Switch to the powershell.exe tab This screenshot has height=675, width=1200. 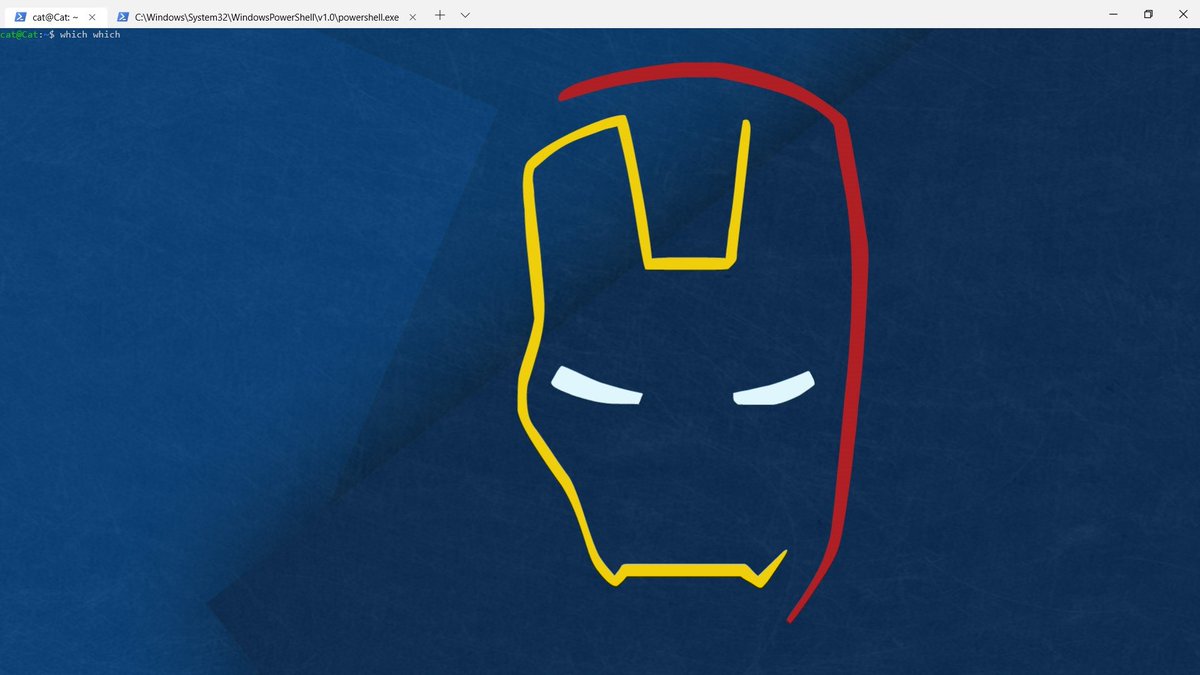point(266,16)
